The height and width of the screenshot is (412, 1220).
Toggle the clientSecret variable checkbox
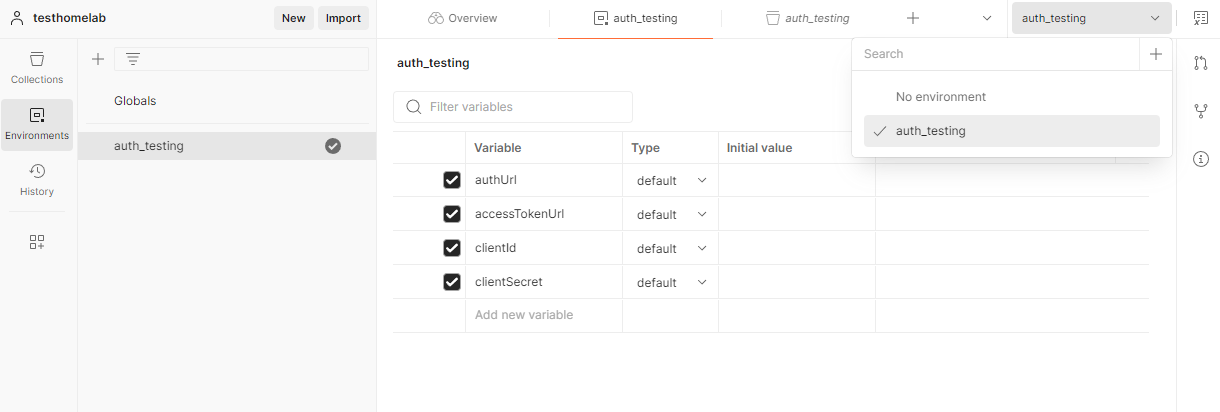point(452,282)
